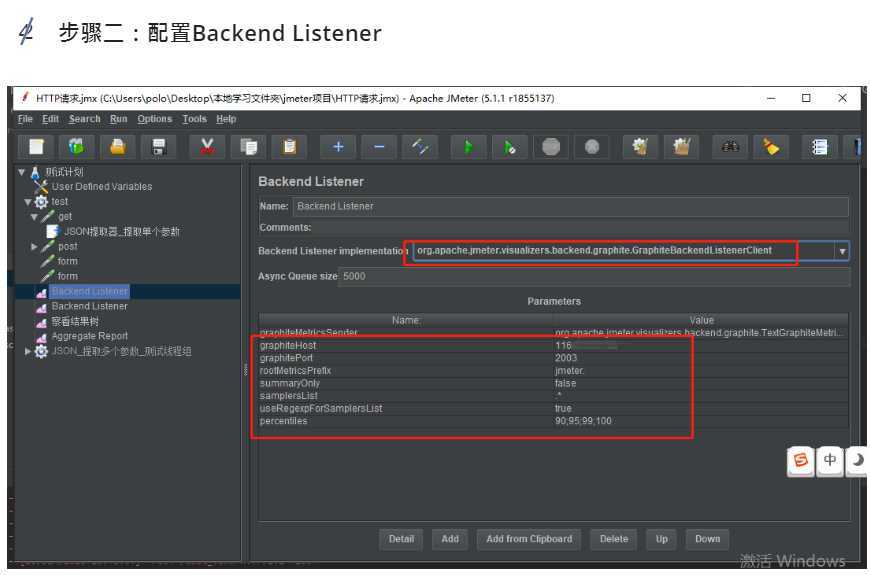Click the Shutdown test icon

pyautogui.click(x=592, y=147)
